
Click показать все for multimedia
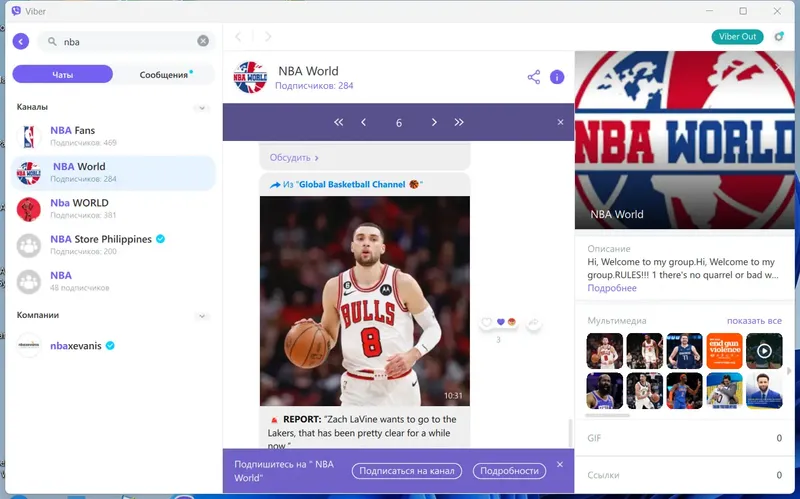pos(754,320)
